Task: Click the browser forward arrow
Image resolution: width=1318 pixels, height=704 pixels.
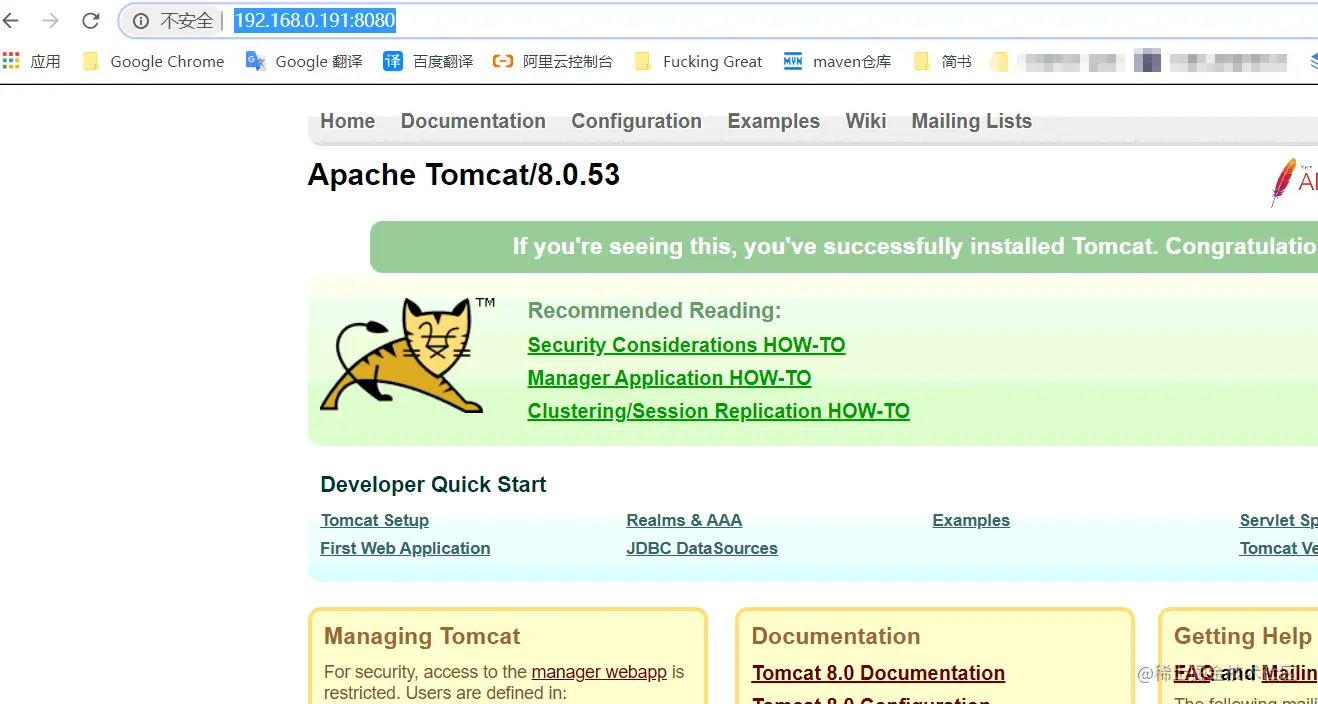Action: point(51,20)
